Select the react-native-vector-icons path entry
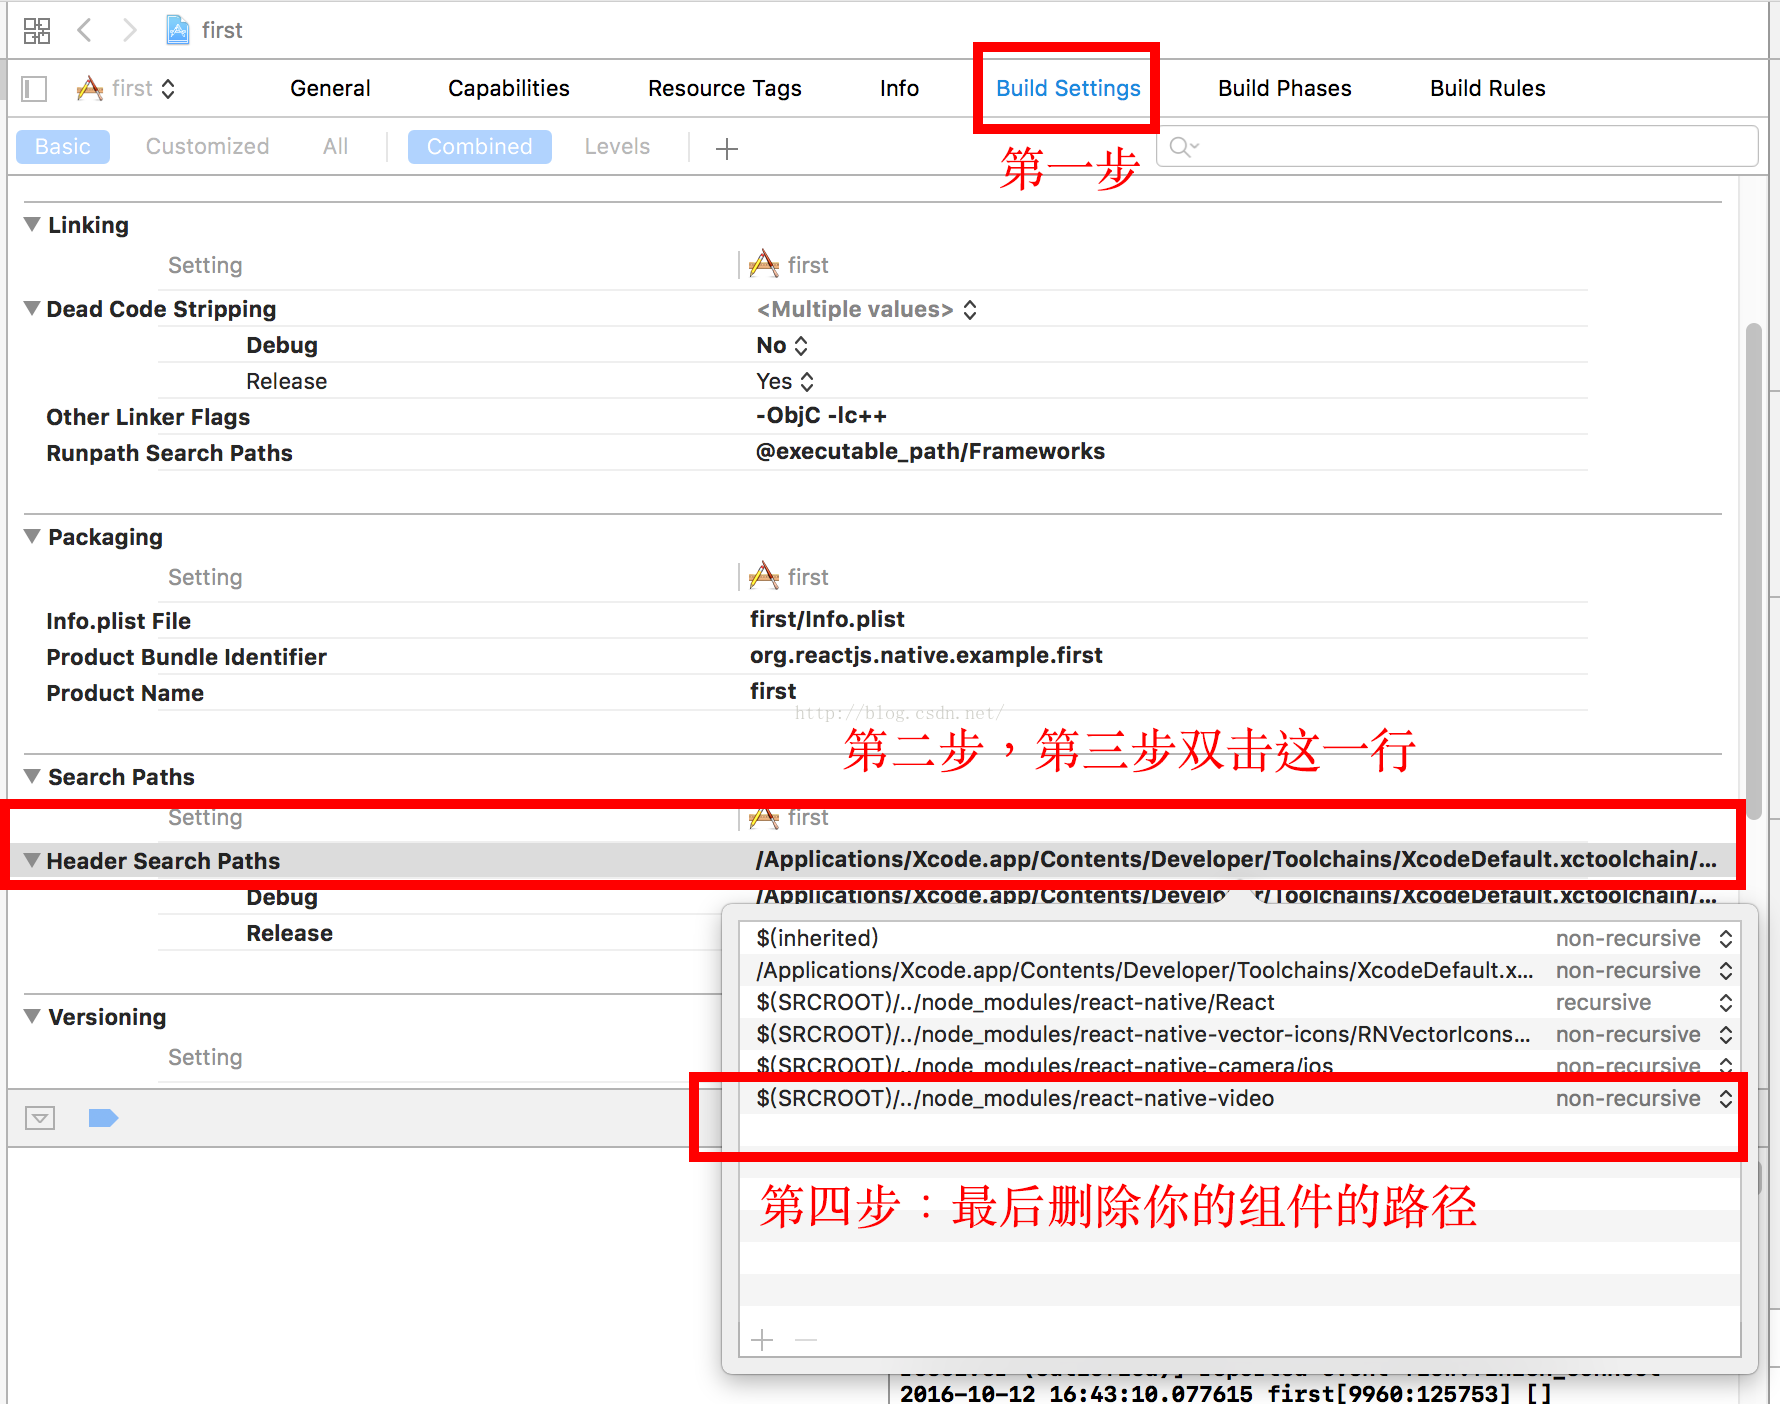This screenshot has height=1404, width=1780. [1239, 1034]
